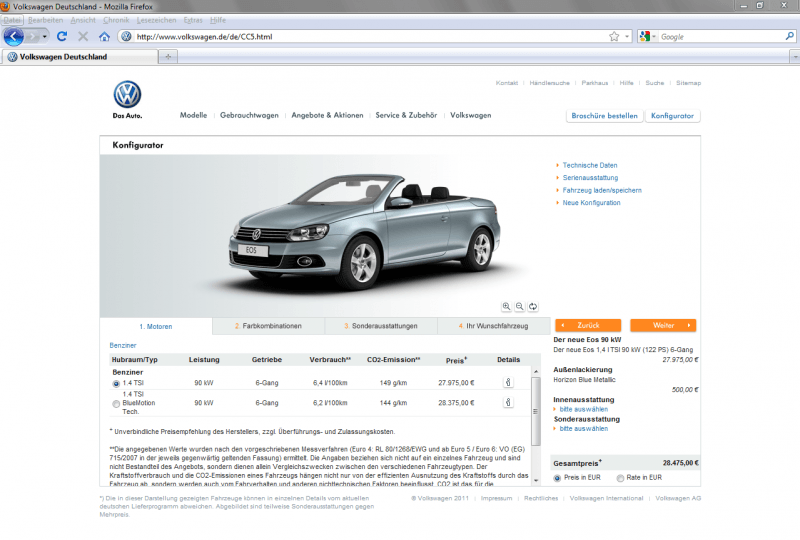Choose Sonderausstattung via bitte auswählen
The height and width of the screenshot is (540, 800).
coord(584,429)
